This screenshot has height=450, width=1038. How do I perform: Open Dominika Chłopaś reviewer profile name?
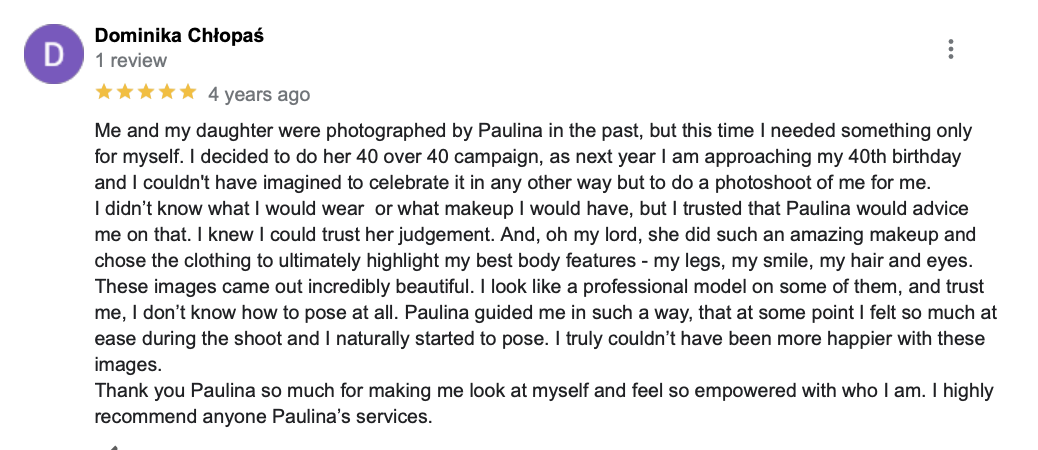point(179,36)
